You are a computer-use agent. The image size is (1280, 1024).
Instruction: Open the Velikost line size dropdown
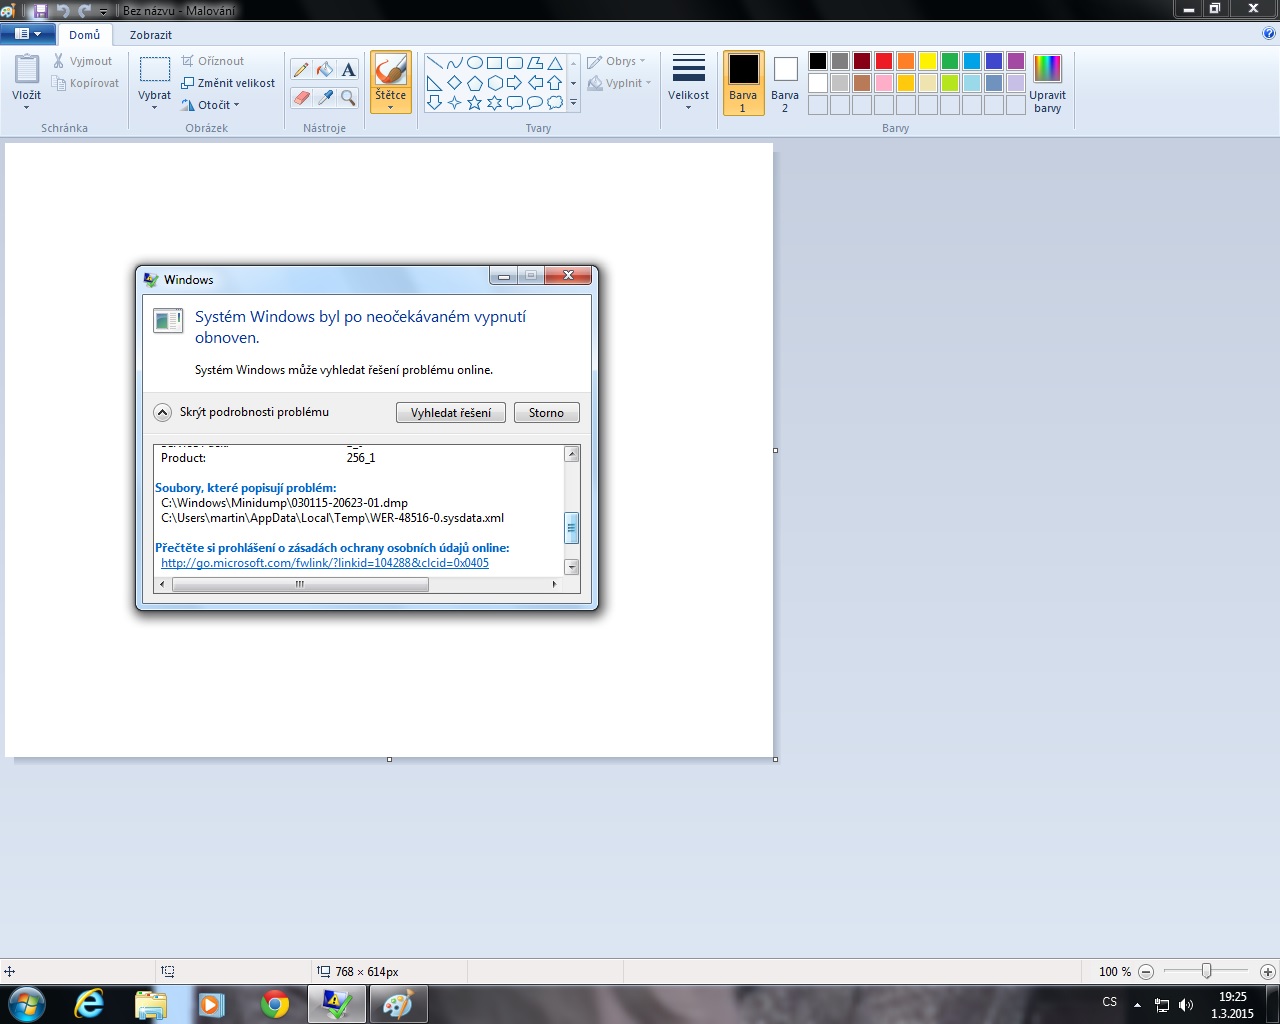689,82
